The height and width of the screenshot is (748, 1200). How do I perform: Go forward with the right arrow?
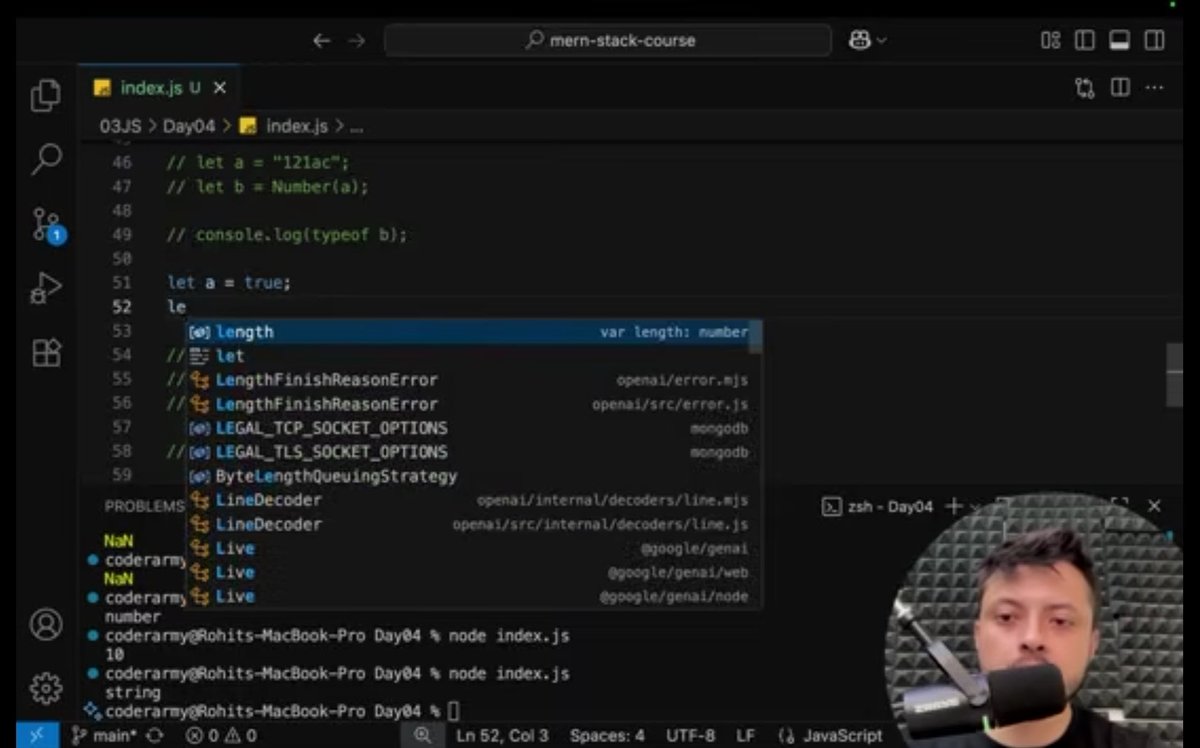[x=356, y=40]
